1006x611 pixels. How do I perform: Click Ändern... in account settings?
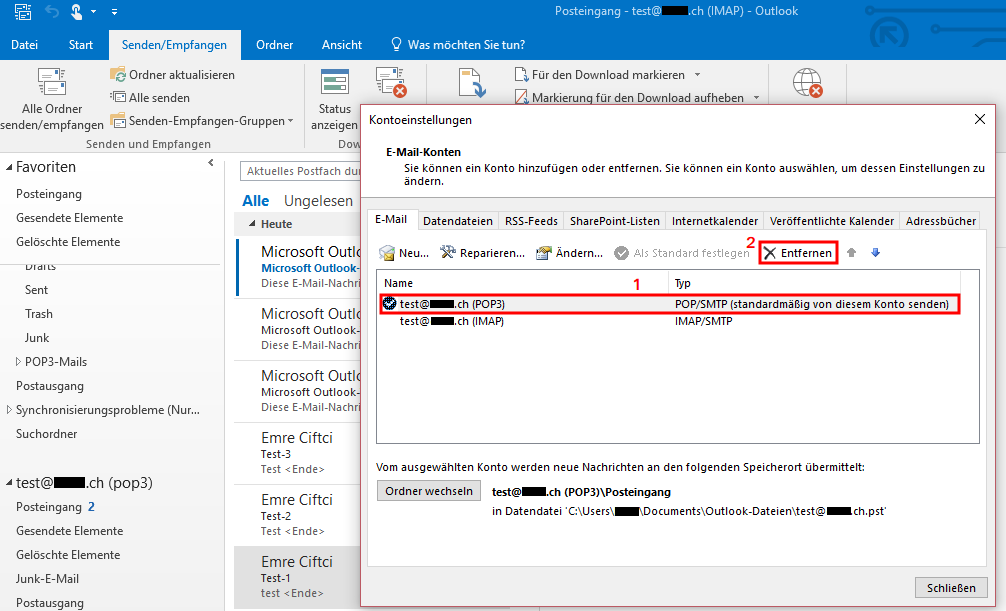[x=570, y=253]
